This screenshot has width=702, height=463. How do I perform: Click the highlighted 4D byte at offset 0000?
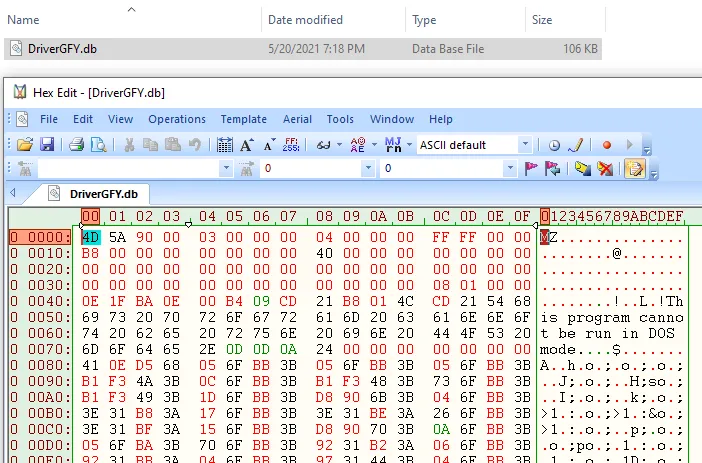click(x=91, y=237)
